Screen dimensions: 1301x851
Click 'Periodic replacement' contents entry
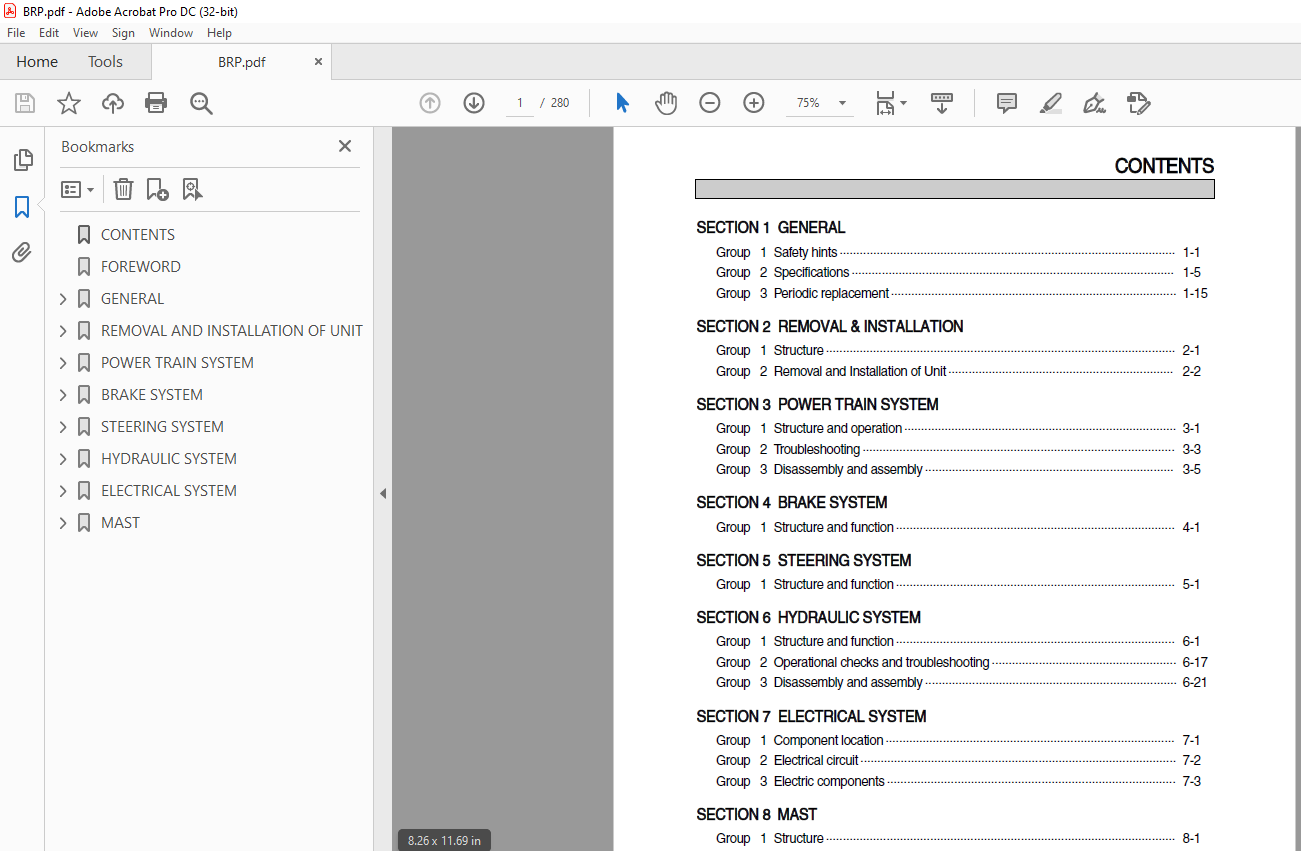[831, 294]
